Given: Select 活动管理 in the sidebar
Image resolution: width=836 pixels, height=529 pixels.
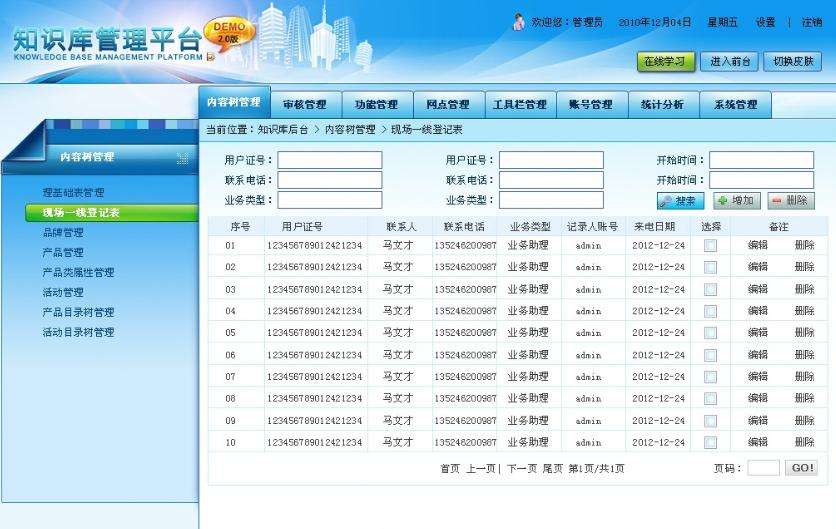Looking at the screenshot, I should pos(63,292).
